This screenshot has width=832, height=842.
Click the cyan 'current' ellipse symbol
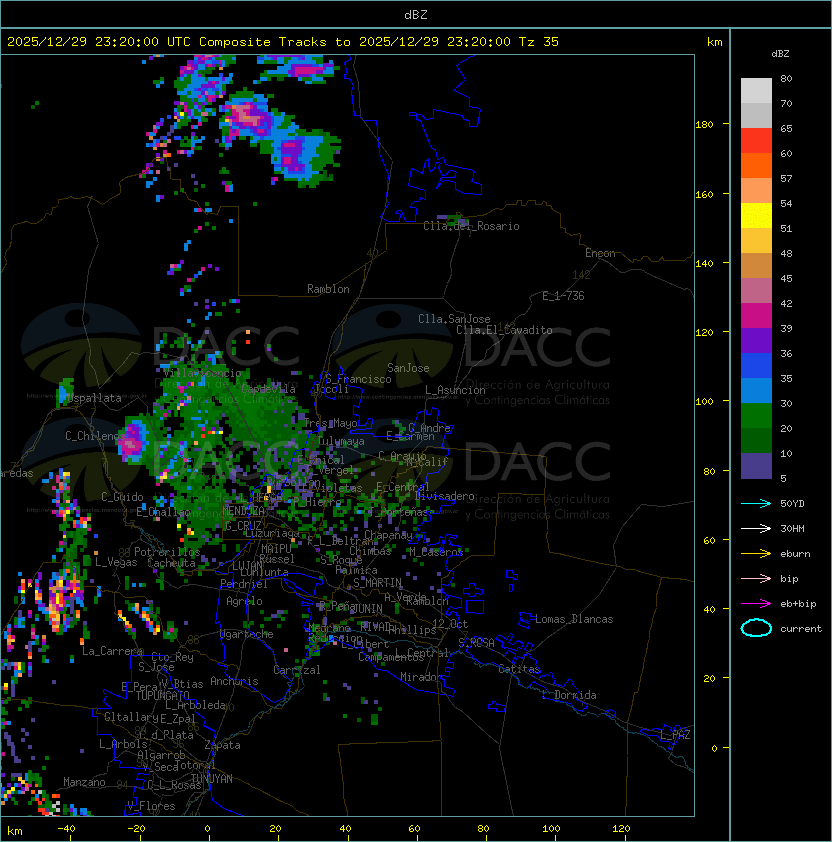tap(756, 628)
